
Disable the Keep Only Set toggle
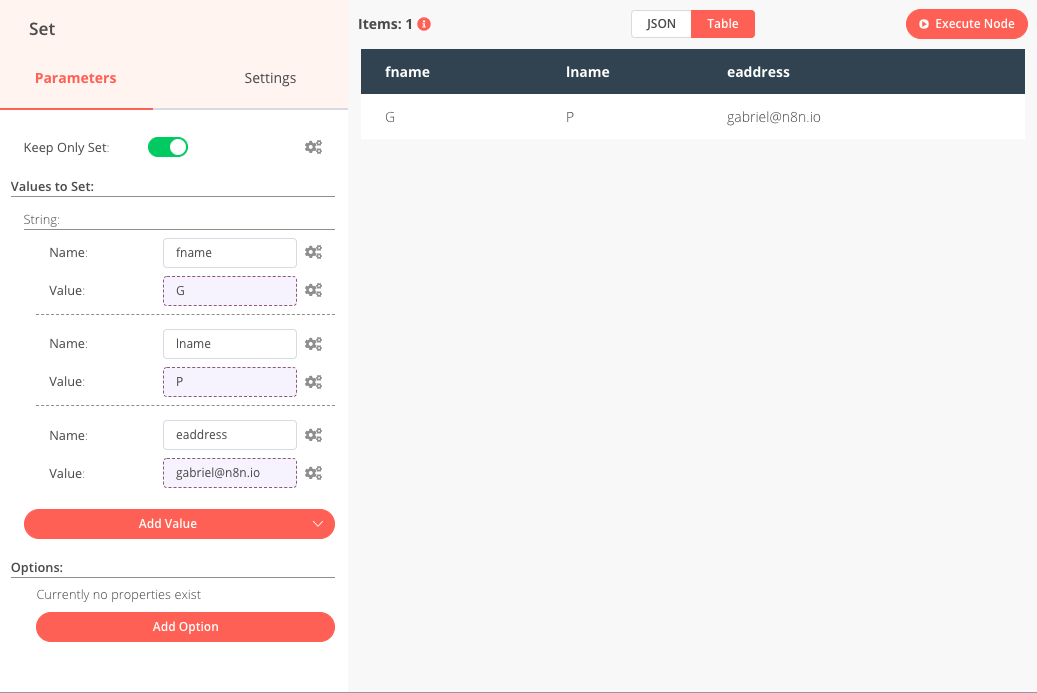tap(167, 146)
